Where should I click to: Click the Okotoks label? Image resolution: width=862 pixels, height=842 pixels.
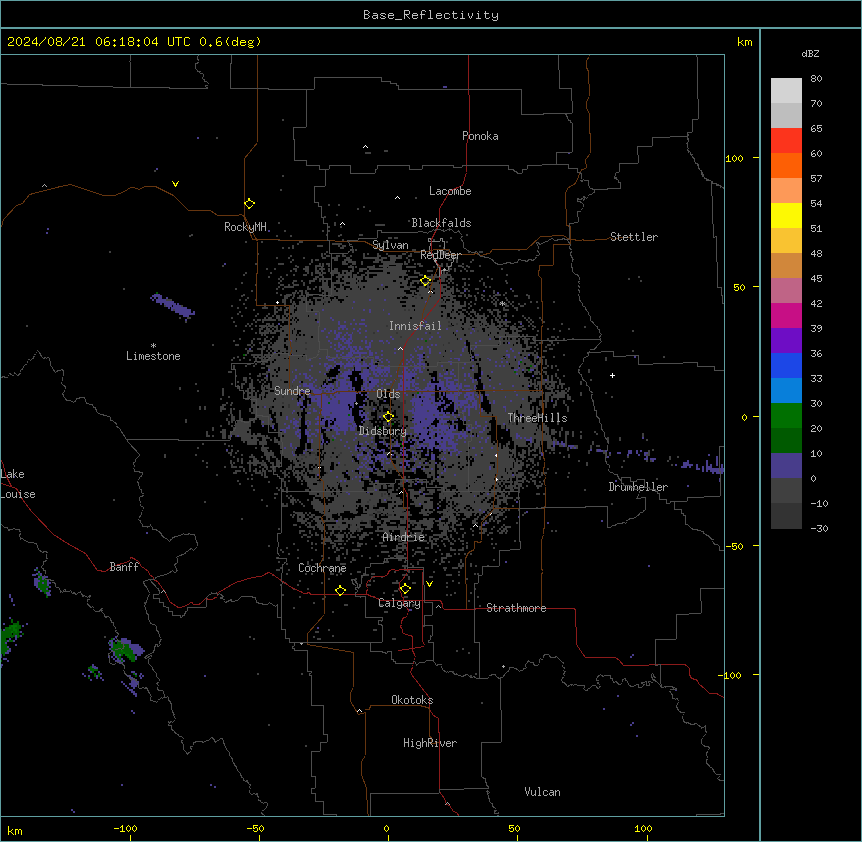click(x=412, y=700)
